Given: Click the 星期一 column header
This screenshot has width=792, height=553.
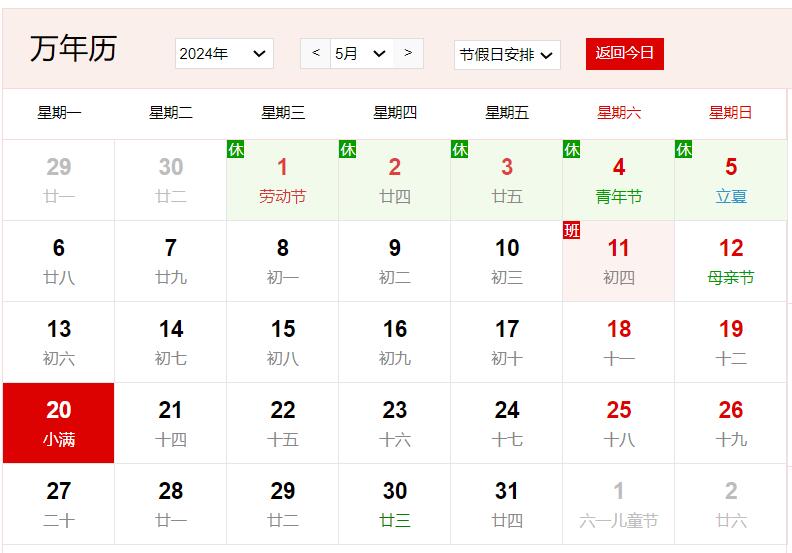Looking at the screenshot, I should (x=59, y=113).
